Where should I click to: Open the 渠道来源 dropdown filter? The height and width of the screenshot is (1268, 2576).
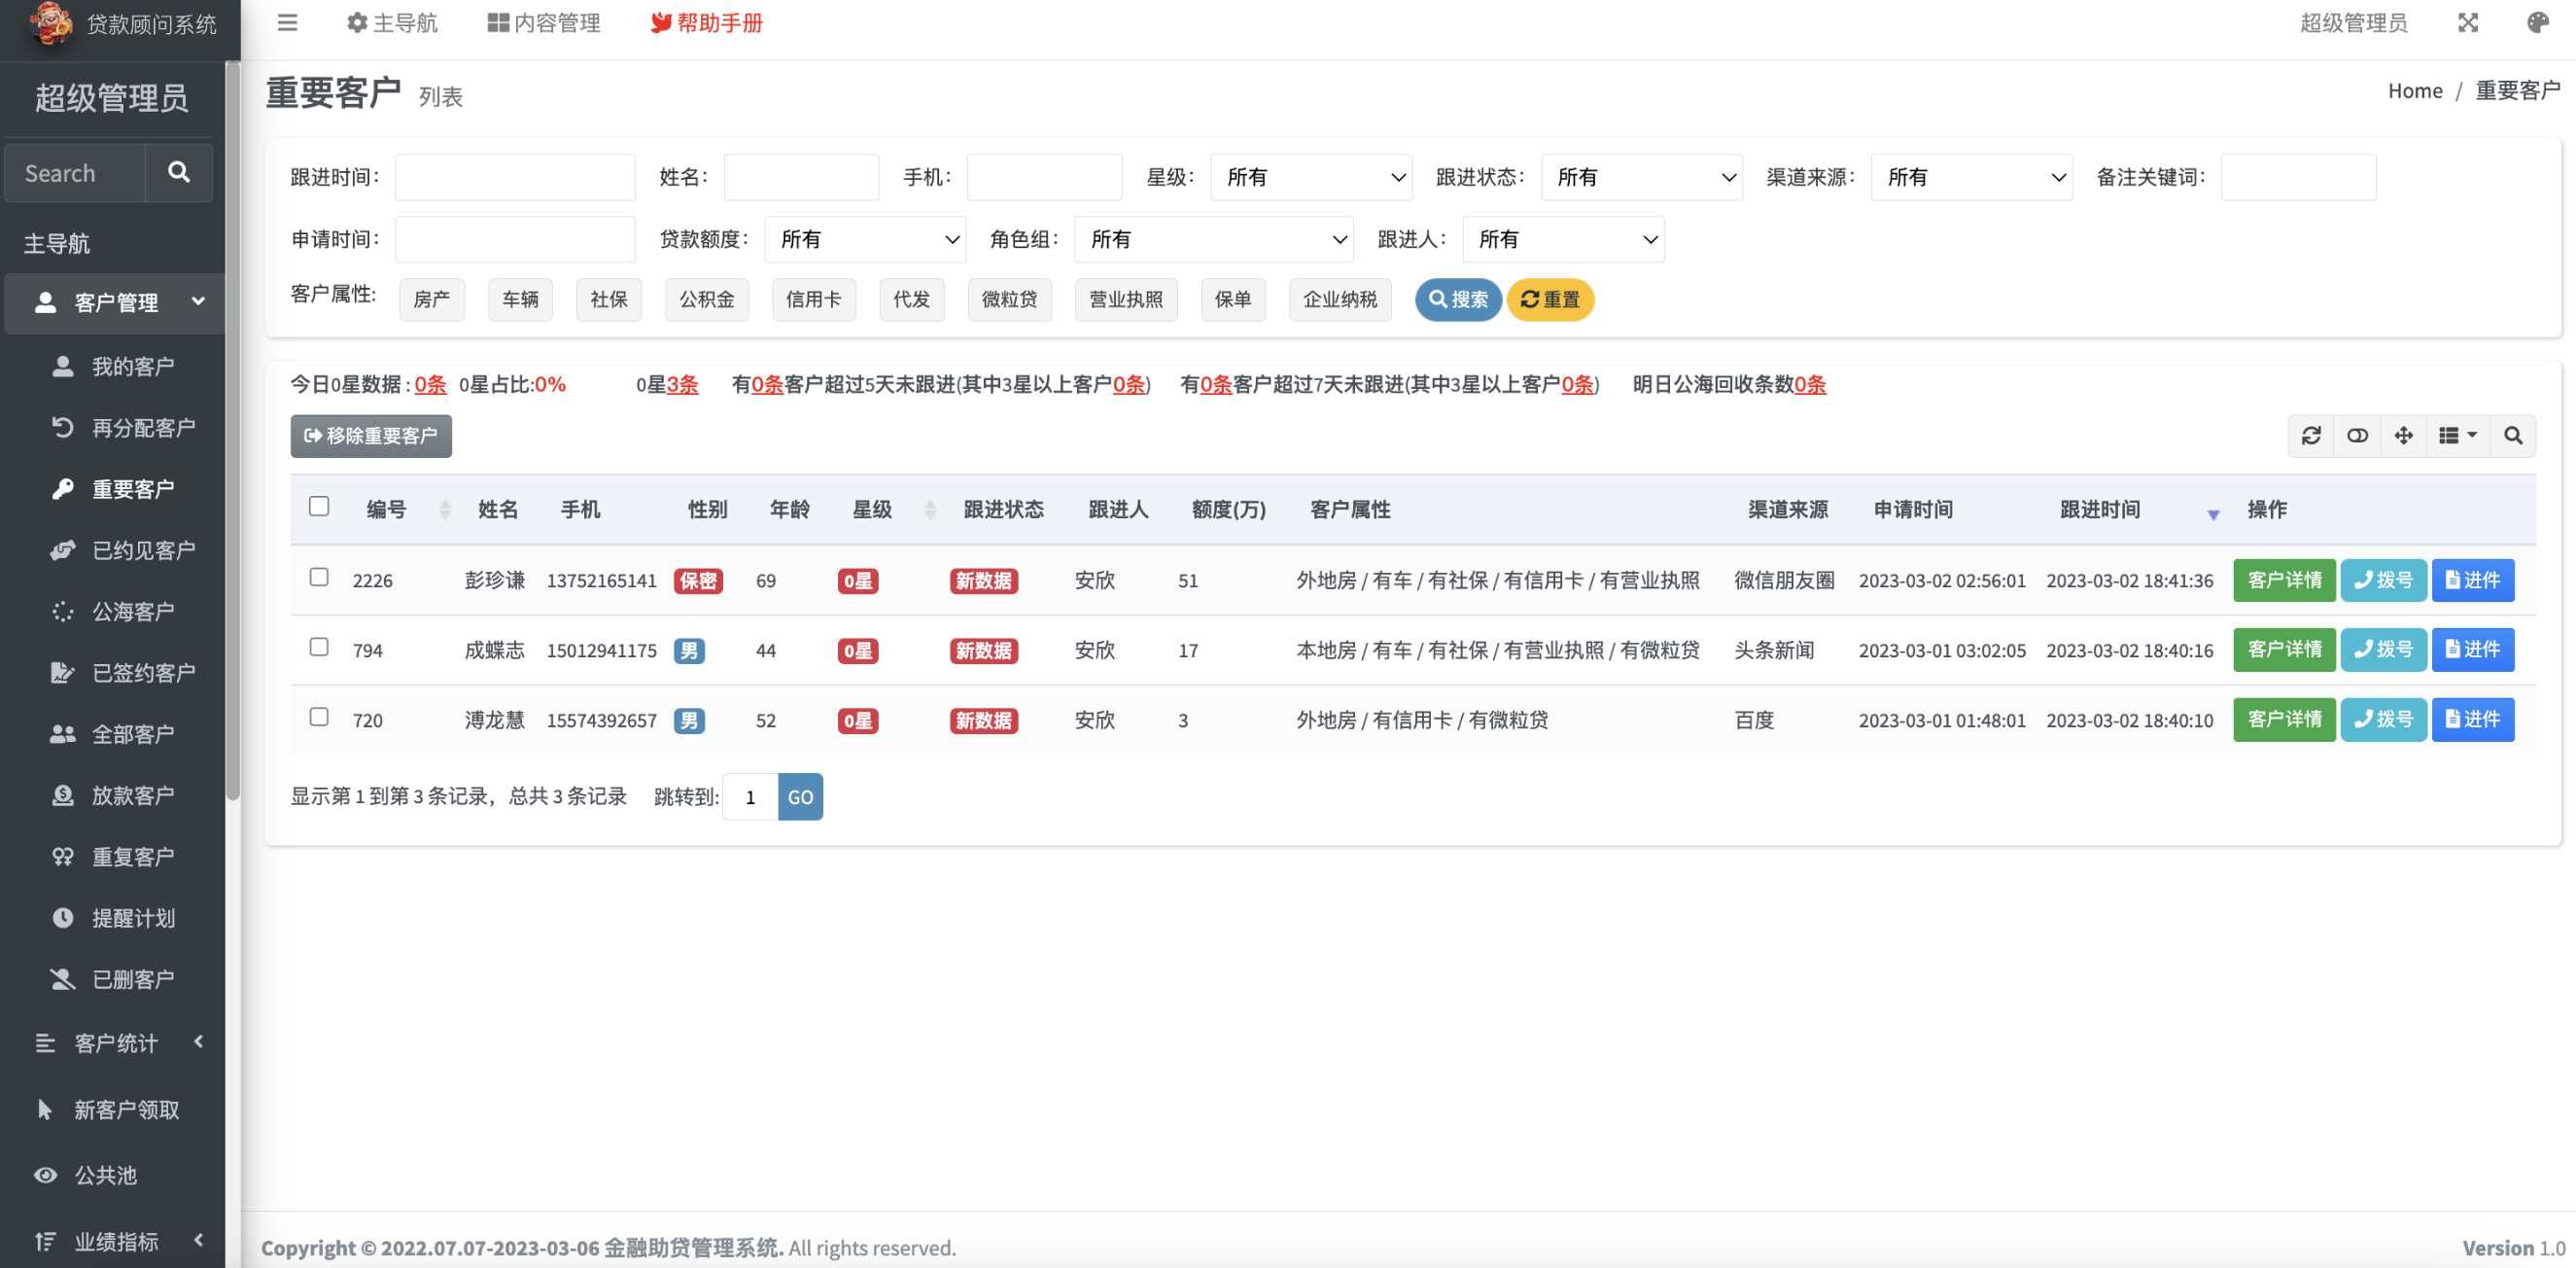pyautogui.click(x=1970, y=177)
